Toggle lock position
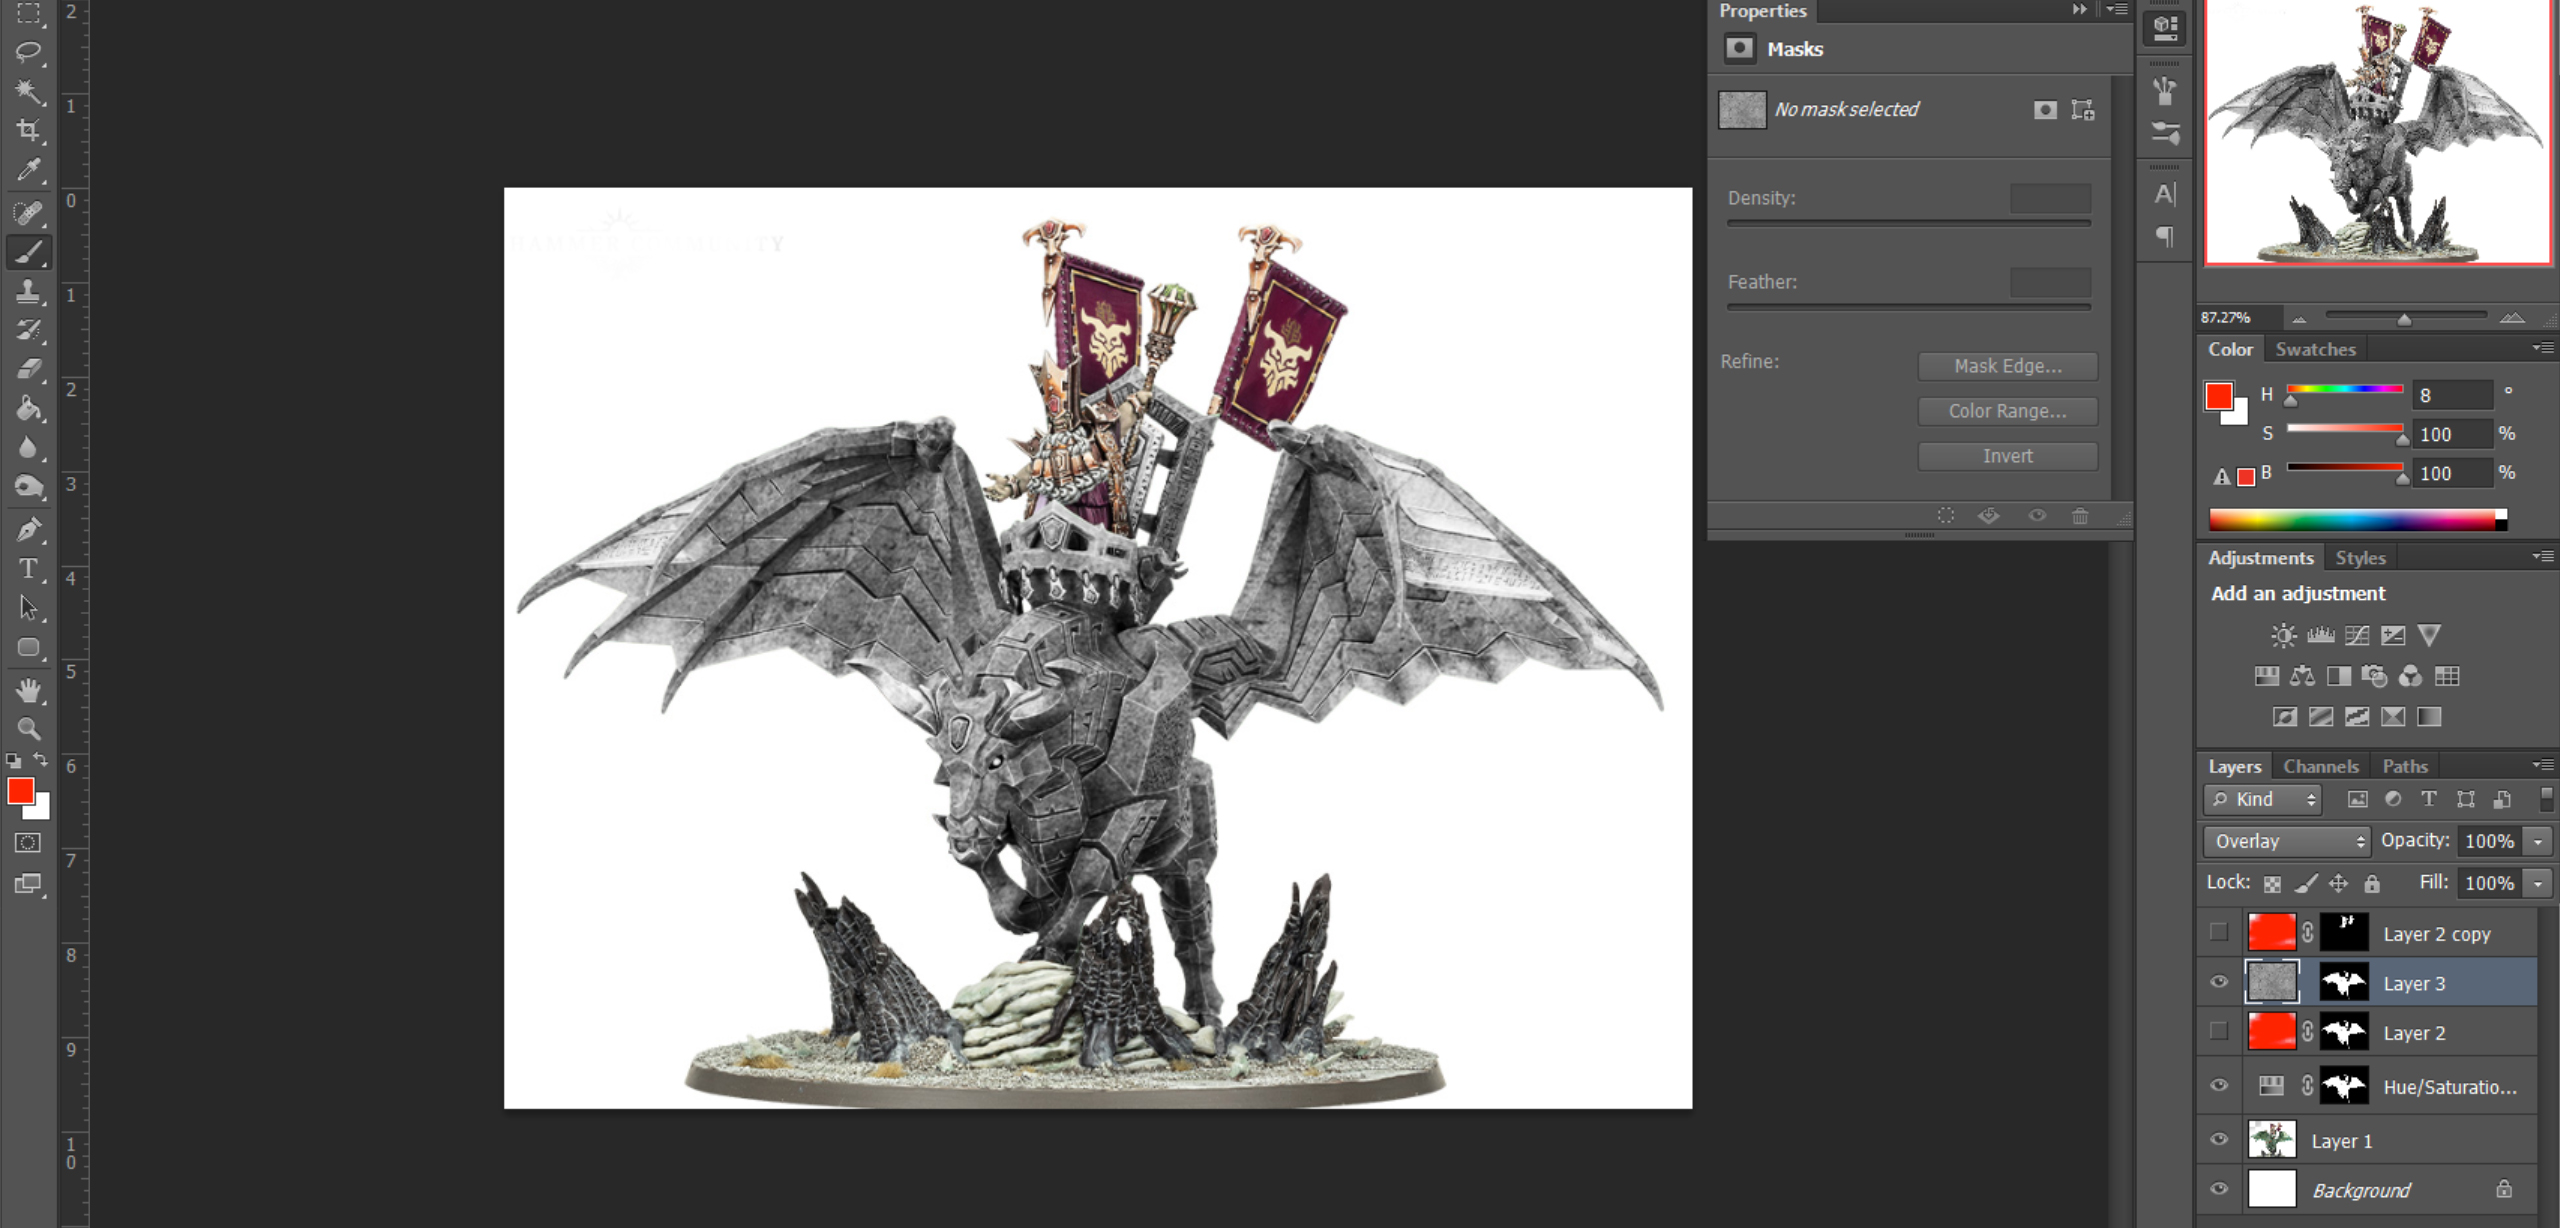The width and height of the screenshot is (2560, 1228). tap(2338, 884)
